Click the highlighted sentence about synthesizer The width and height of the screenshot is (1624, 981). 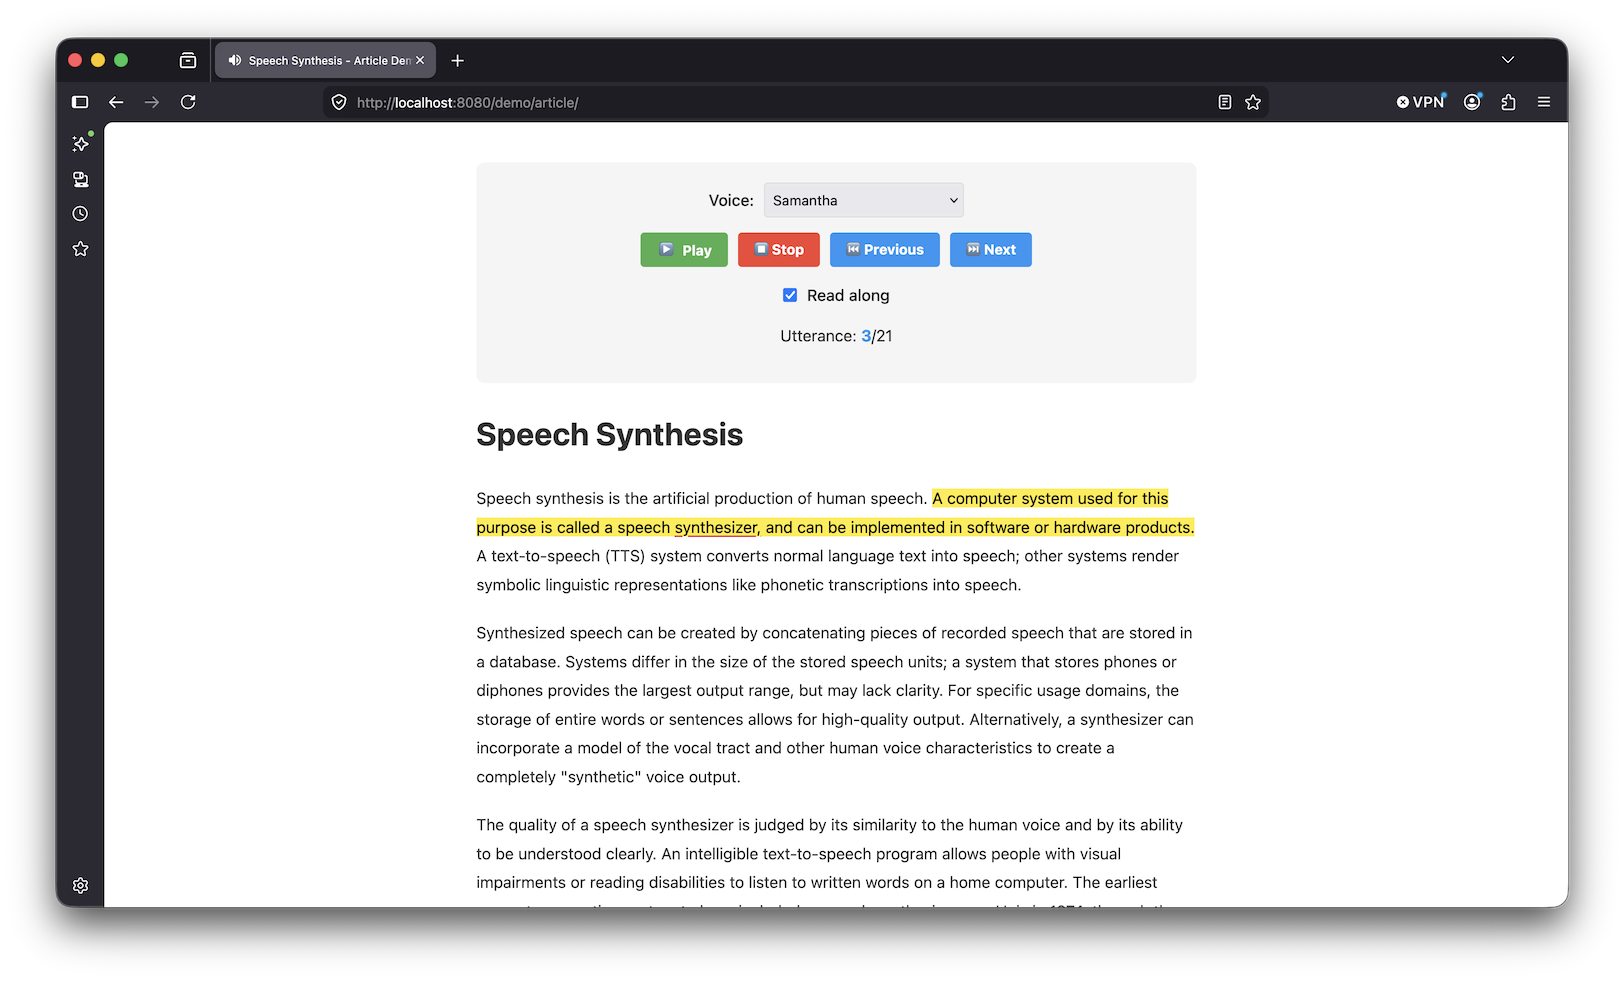click(x=835, y=513)
